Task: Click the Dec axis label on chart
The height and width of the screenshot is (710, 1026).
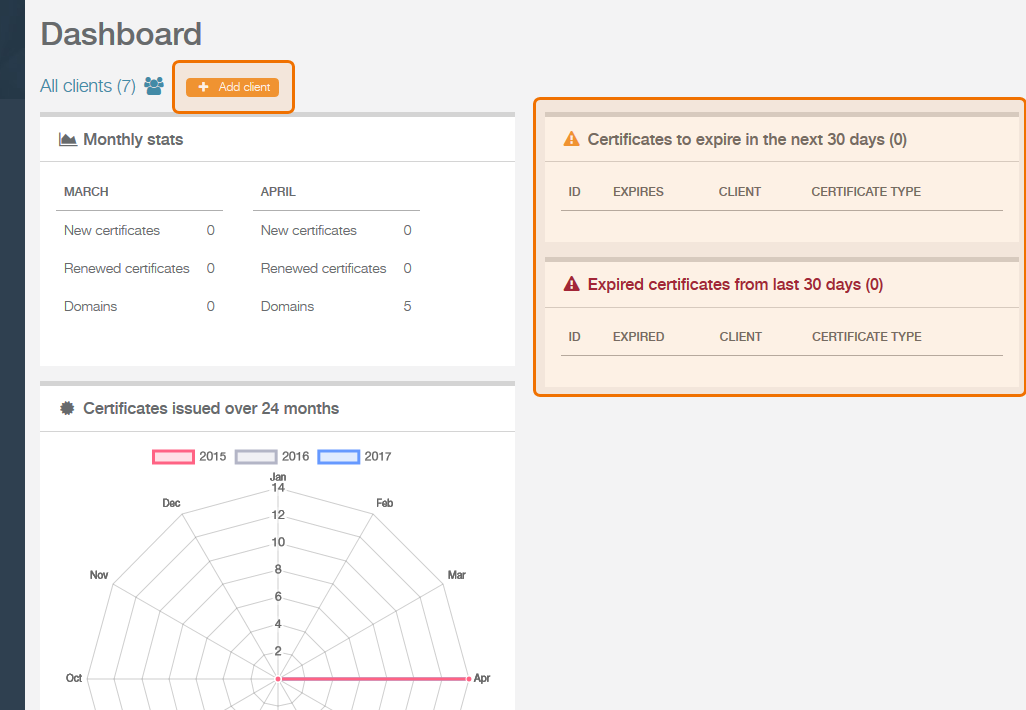Action: tap(171, 503)
